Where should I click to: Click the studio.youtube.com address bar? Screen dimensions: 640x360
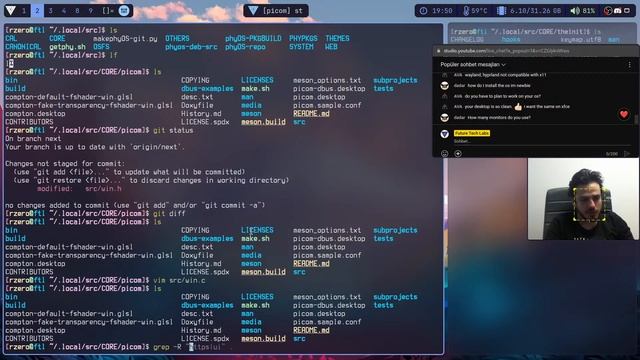[x=506, y=51]
